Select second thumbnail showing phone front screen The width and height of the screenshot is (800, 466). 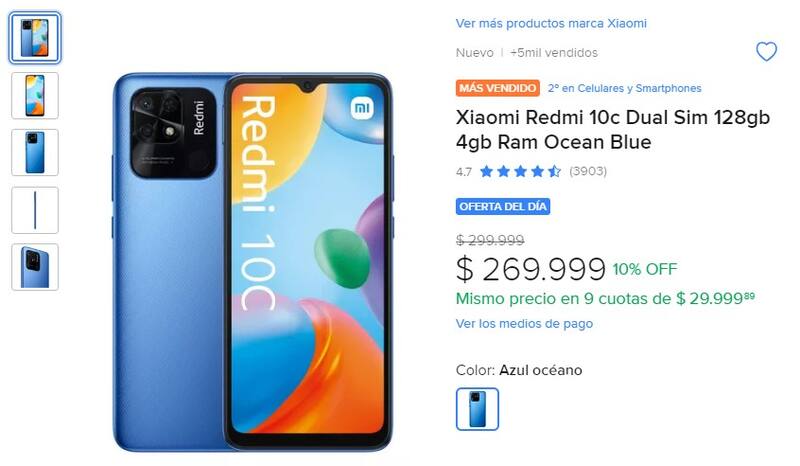coord(35,95)
